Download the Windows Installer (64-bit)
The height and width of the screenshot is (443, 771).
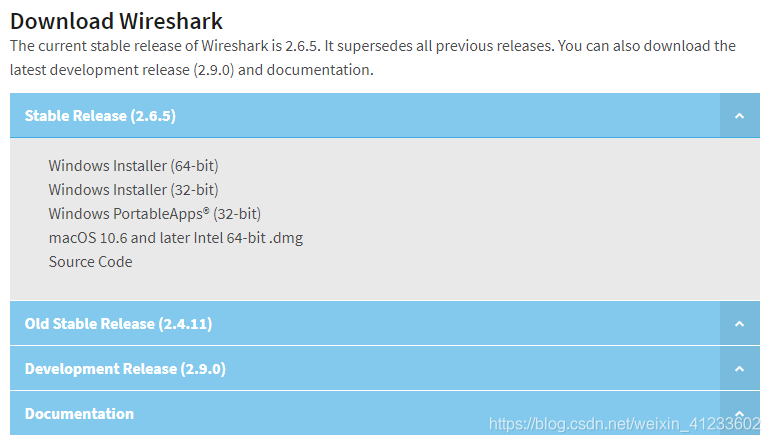tap(133, 166)
